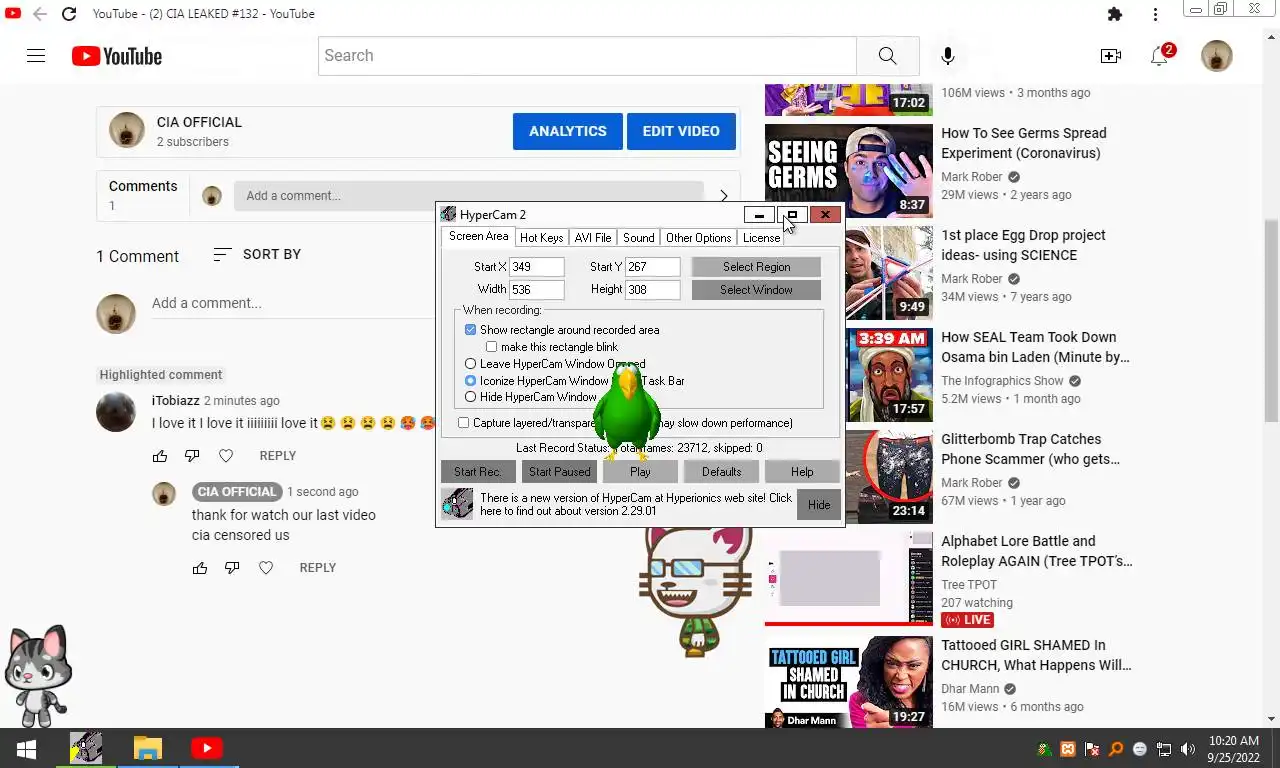Focus the YouTube search box
Screen dimensions: 1280x768
click(588, 56)
